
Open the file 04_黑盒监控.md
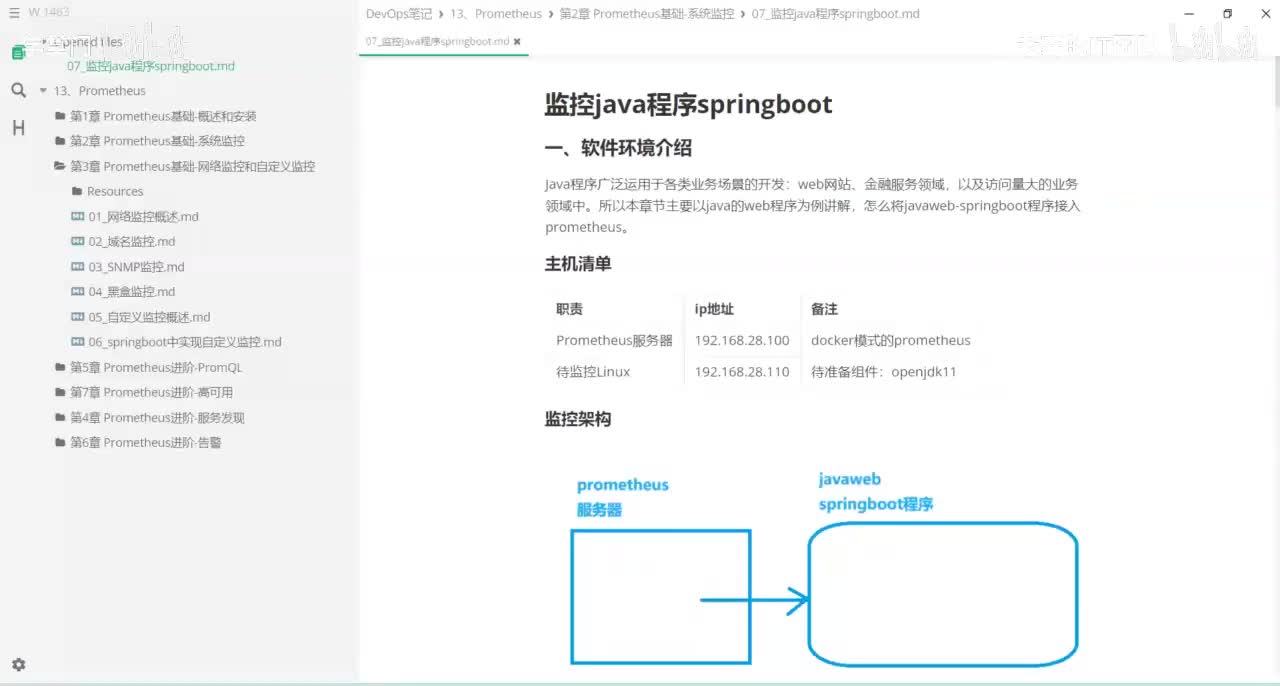point(131,292)
